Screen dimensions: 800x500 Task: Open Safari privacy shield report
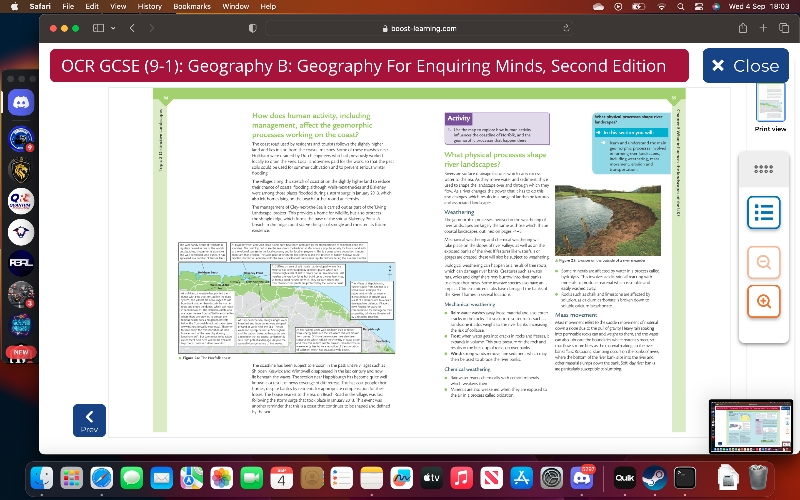[252, 28]
